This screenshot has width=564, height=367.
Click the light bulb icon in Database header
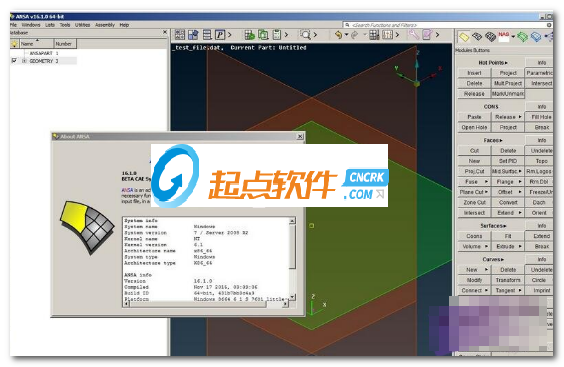point(14,44)
